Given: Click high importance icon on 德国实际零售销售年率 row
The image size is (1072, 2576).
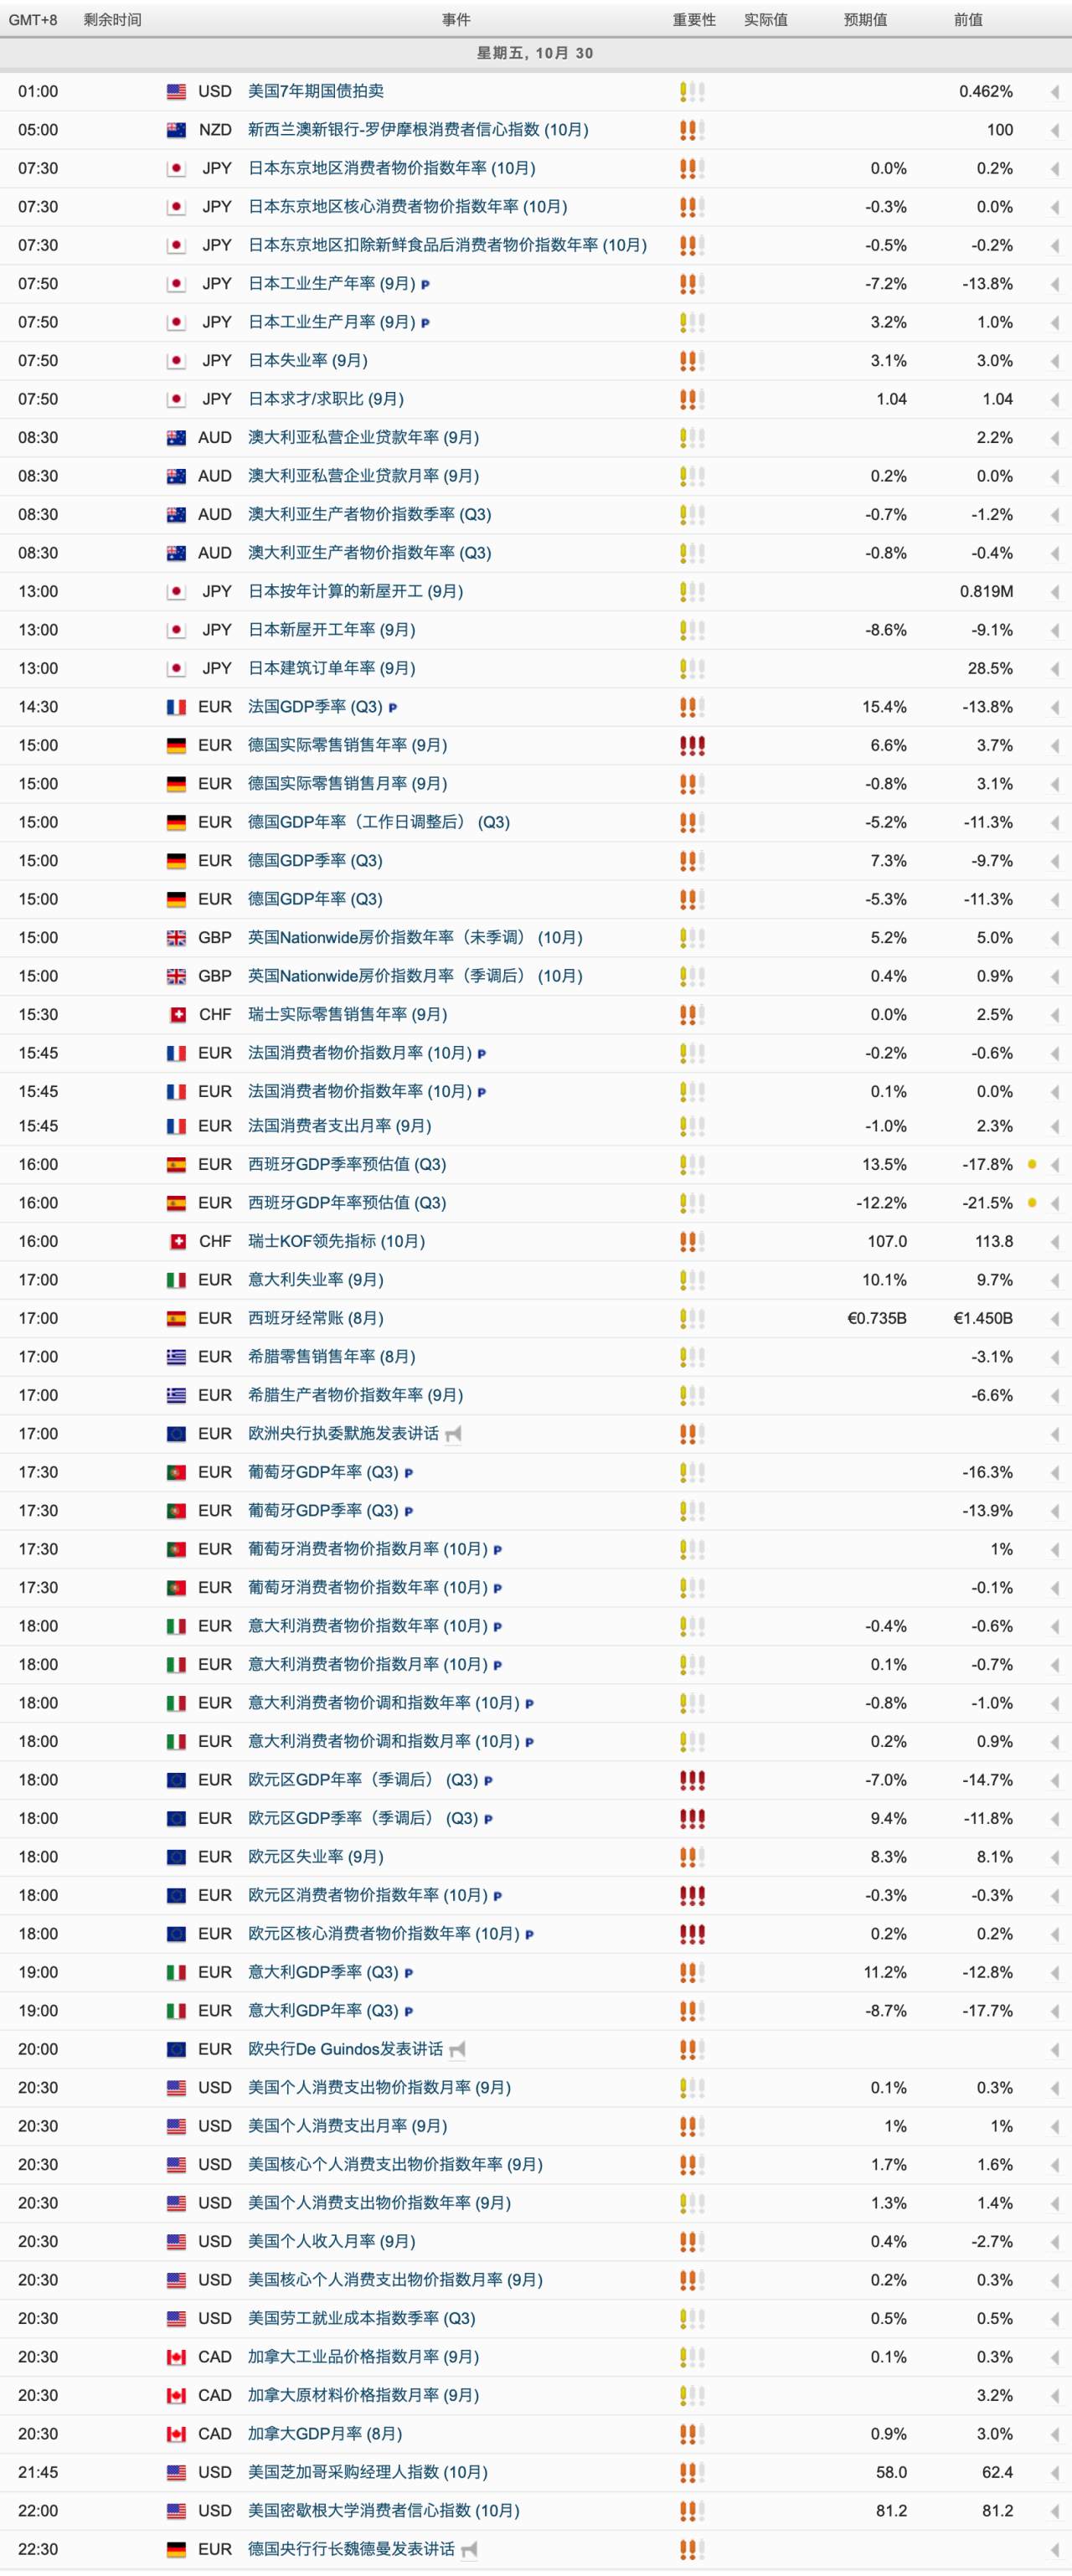Looking at the screenshot, I should coord(692,746).
